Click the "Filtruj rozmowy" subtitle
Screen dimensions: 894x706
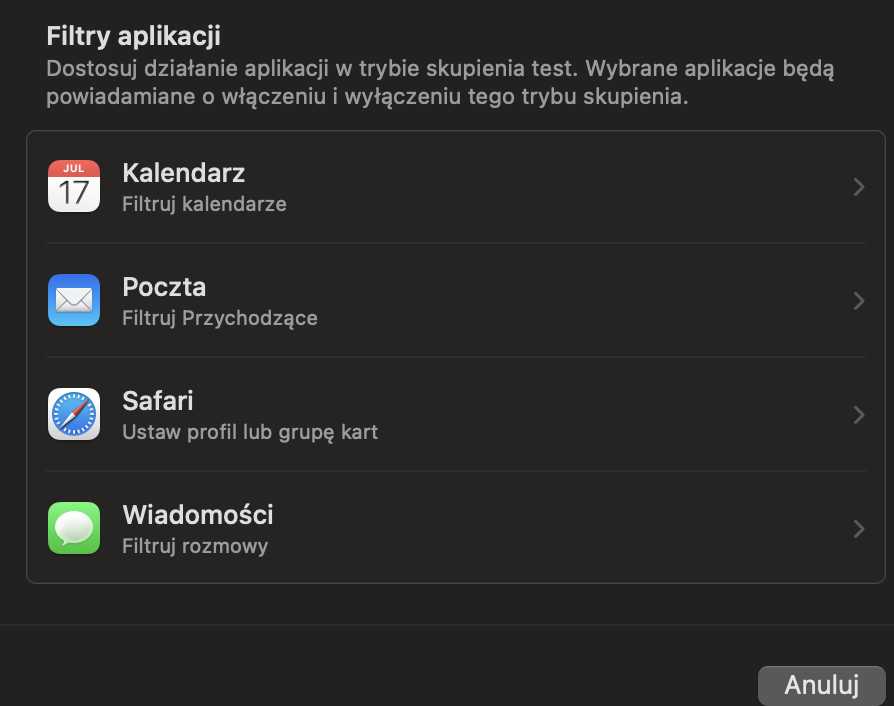[x=194, y=546]
